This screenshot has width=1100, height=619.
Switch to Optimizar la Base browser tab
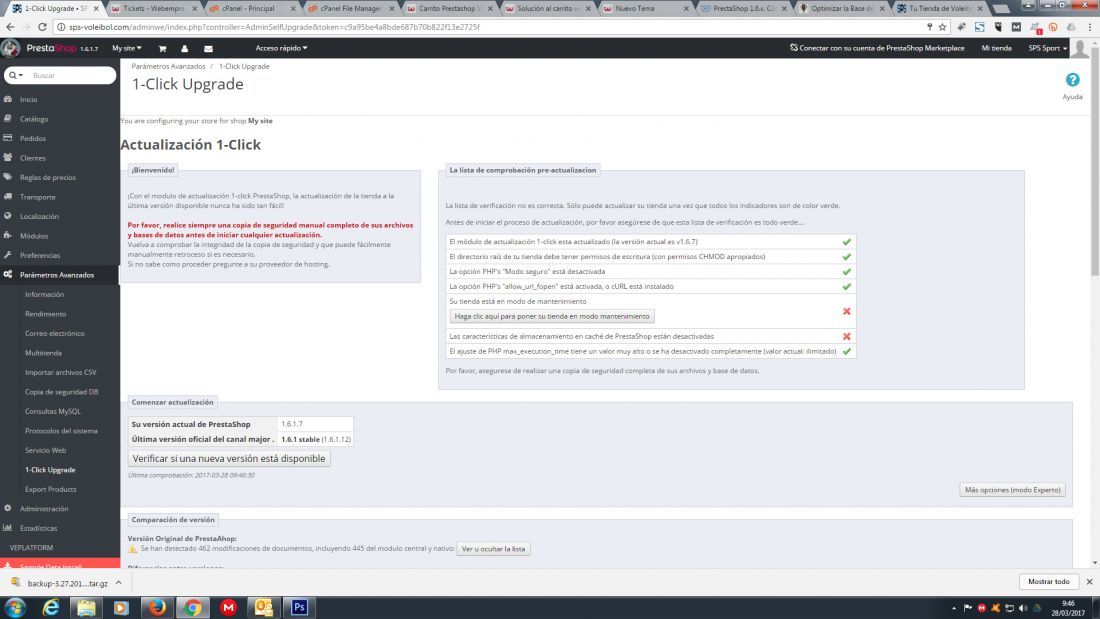tap(842, 8)
